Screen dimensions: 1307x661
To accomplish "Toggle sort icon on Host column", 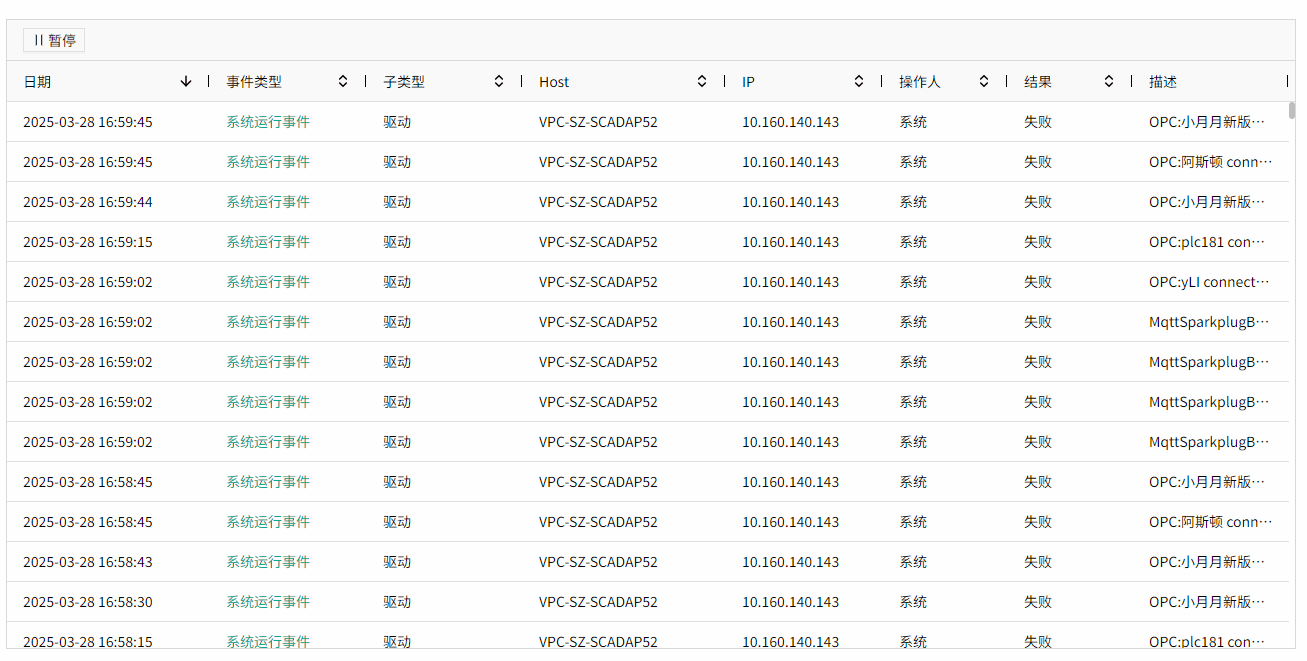I will click(702, 82).
